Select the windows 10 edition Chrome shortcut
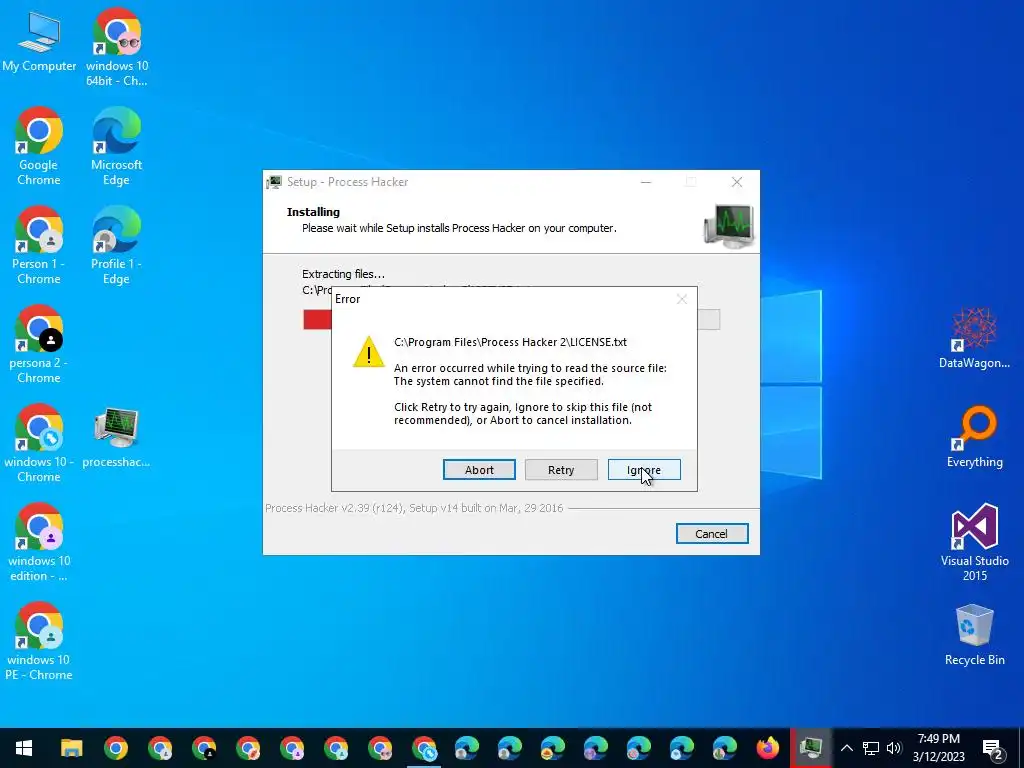The height and width of the screenshot is (768, 1024). [x=39, y=543]
